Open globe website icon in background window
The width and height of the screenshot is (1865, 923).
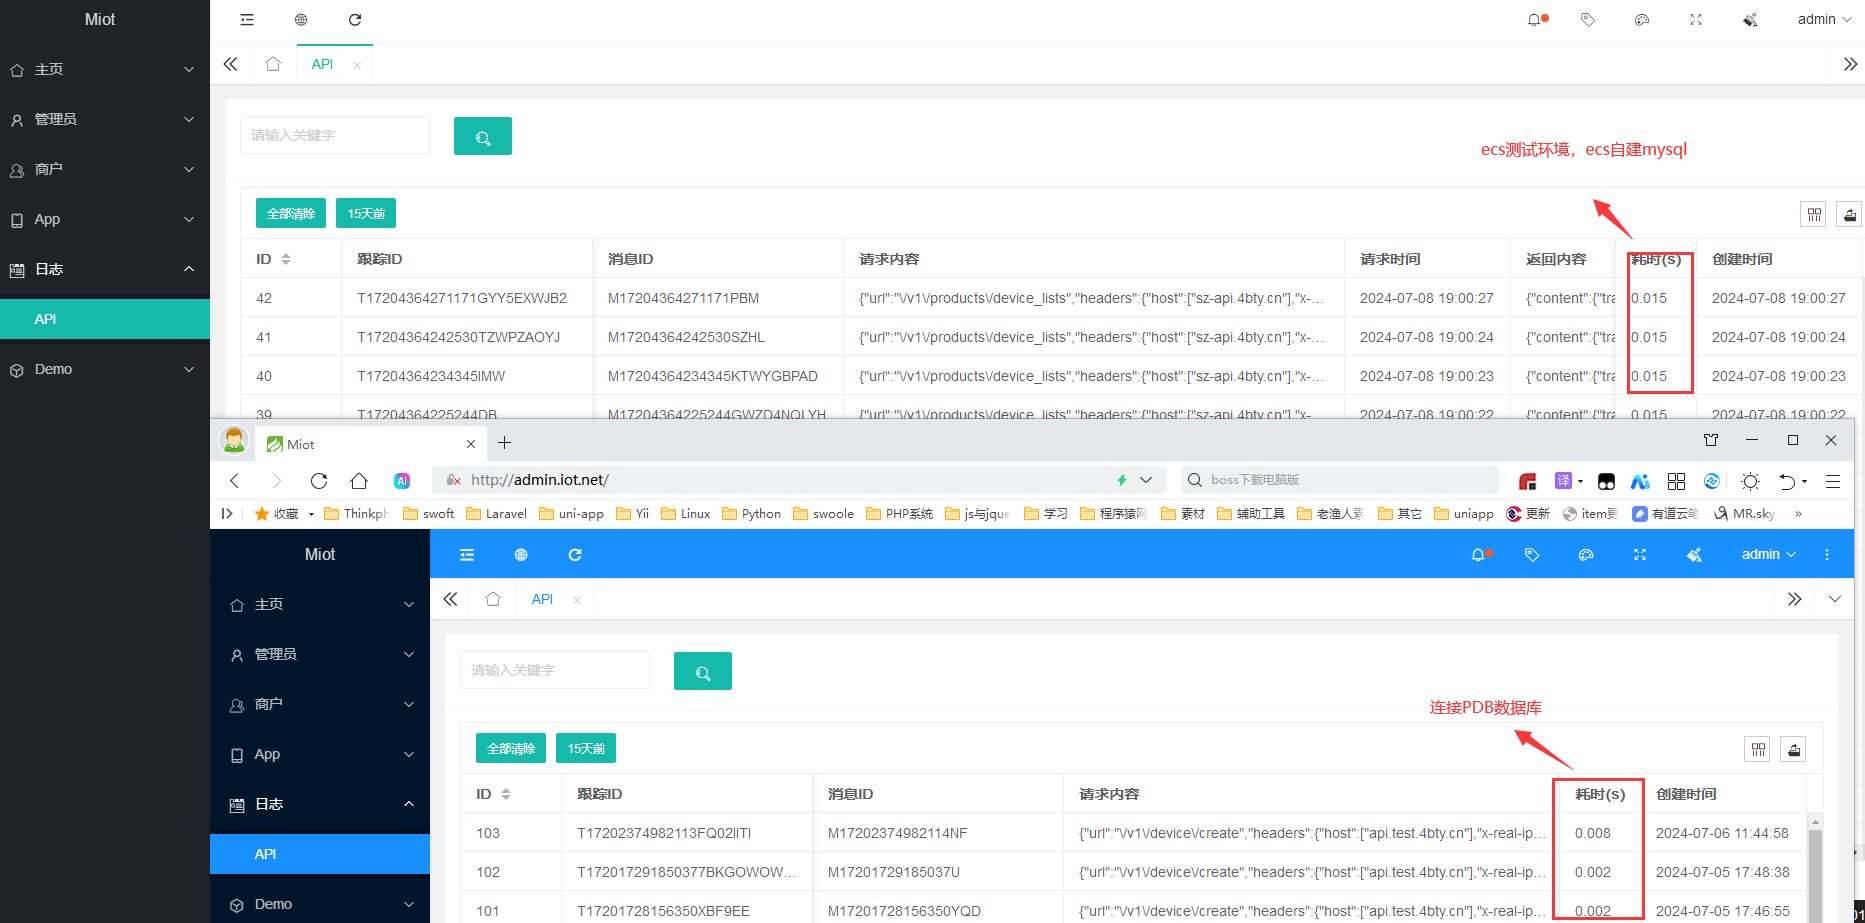tap(301, 20)
